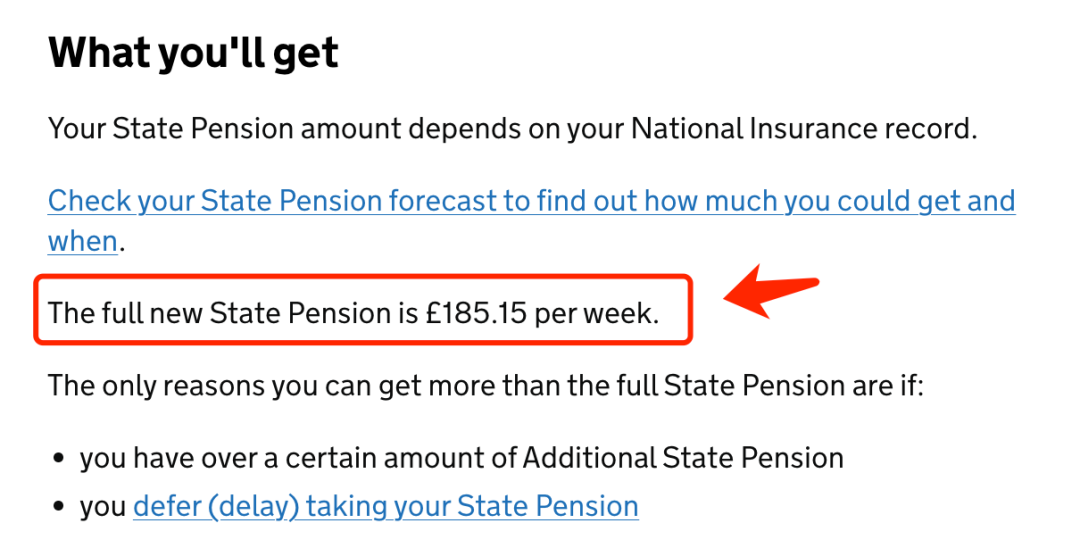The width and height of the screenshot is (1080, 548).
Task: Click the 'Additional State Pension' words
Action: pos(683,458)
